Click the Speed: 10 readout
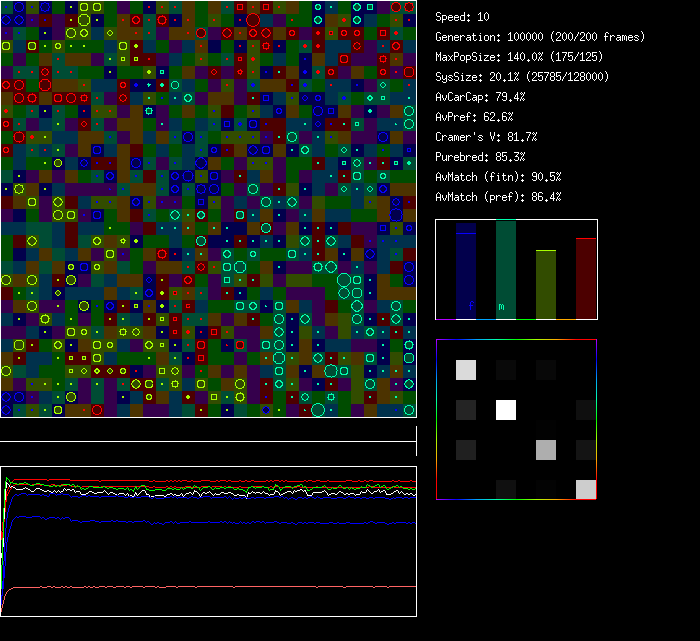 [x=462, y=17]
